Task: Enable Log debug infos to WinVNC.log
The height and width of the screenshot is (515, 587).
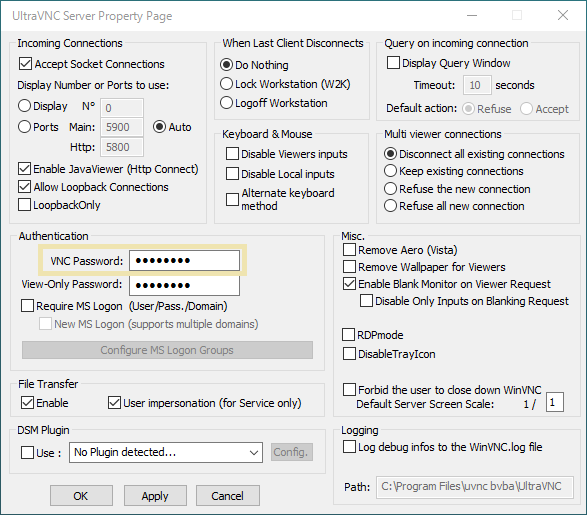Action: tap(349, 447)
